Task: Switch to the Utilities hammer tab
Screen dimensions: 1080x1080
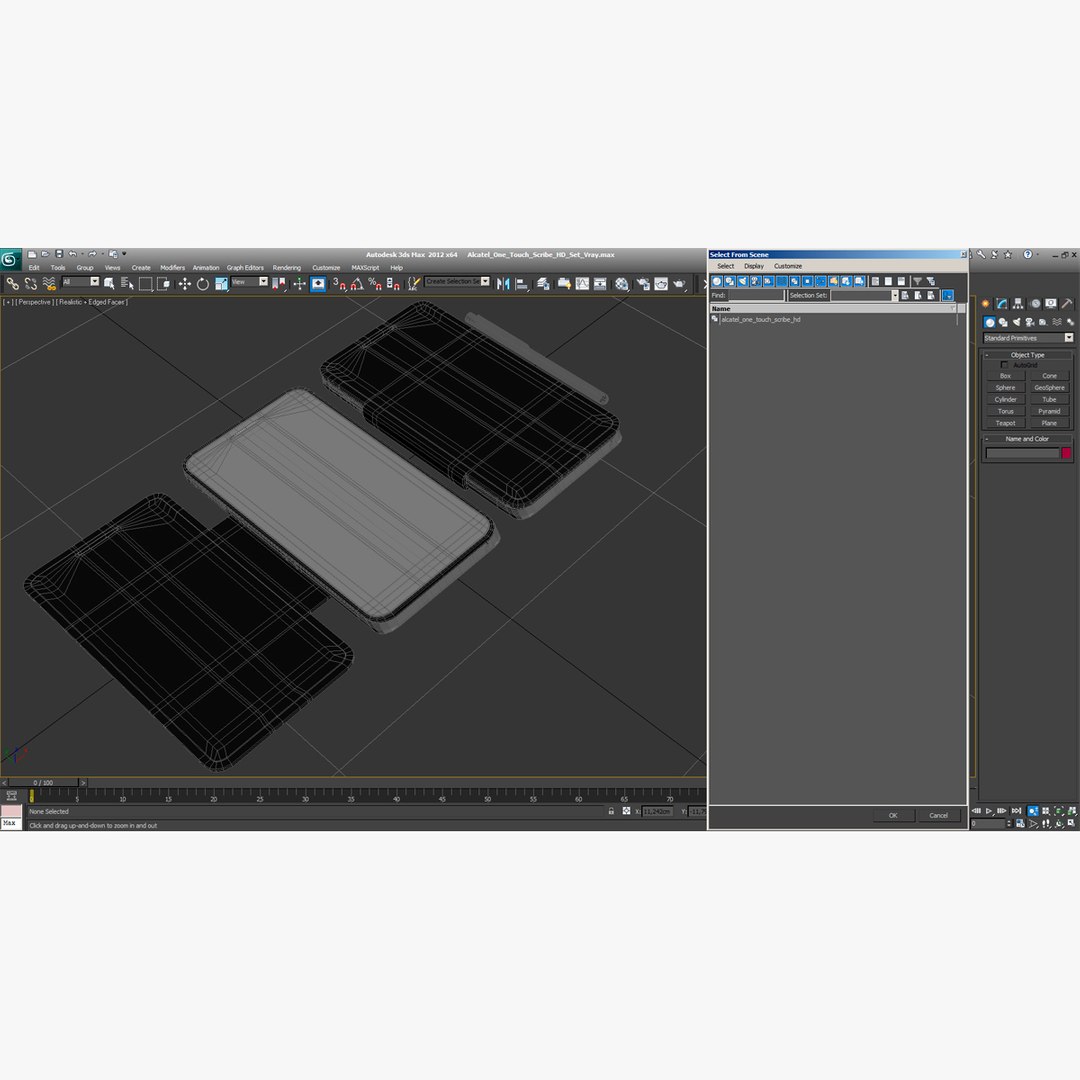Action: 1067,304
